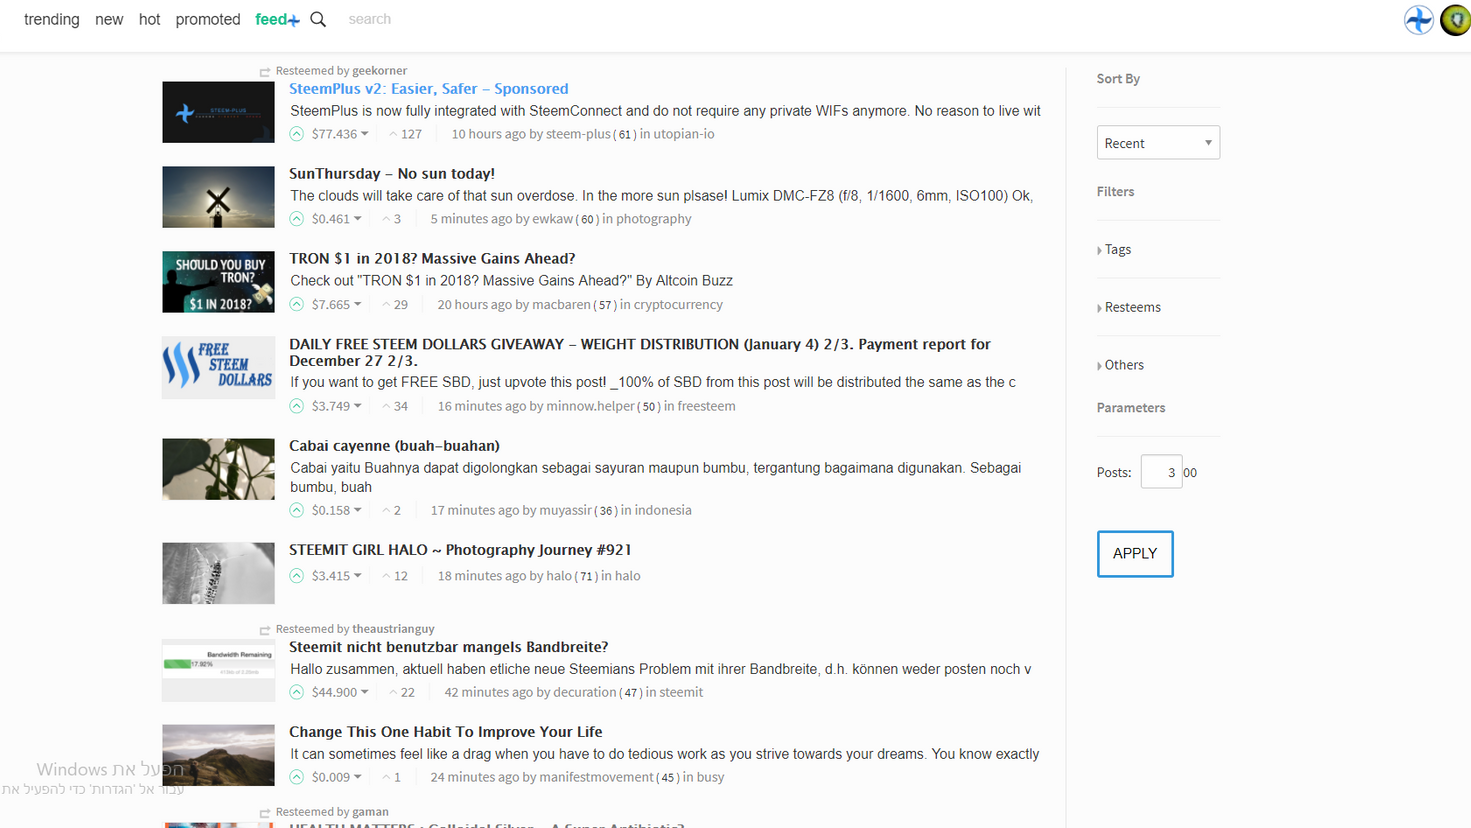Open the user avatar in the top bar
Screen dimensions: 1471x828
coord(1456,19)
